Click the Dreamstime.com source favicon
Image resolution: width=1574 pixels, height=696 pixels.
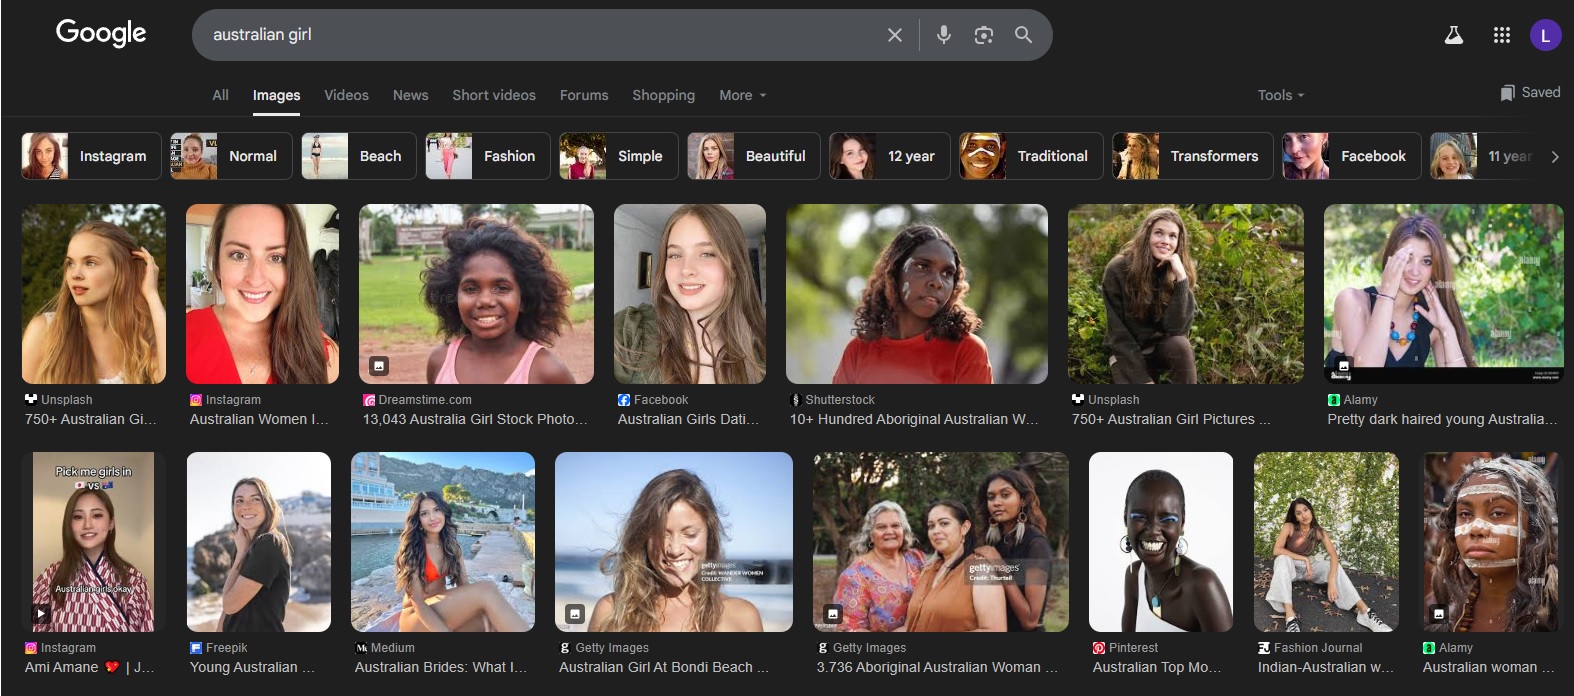click(369, 400)
